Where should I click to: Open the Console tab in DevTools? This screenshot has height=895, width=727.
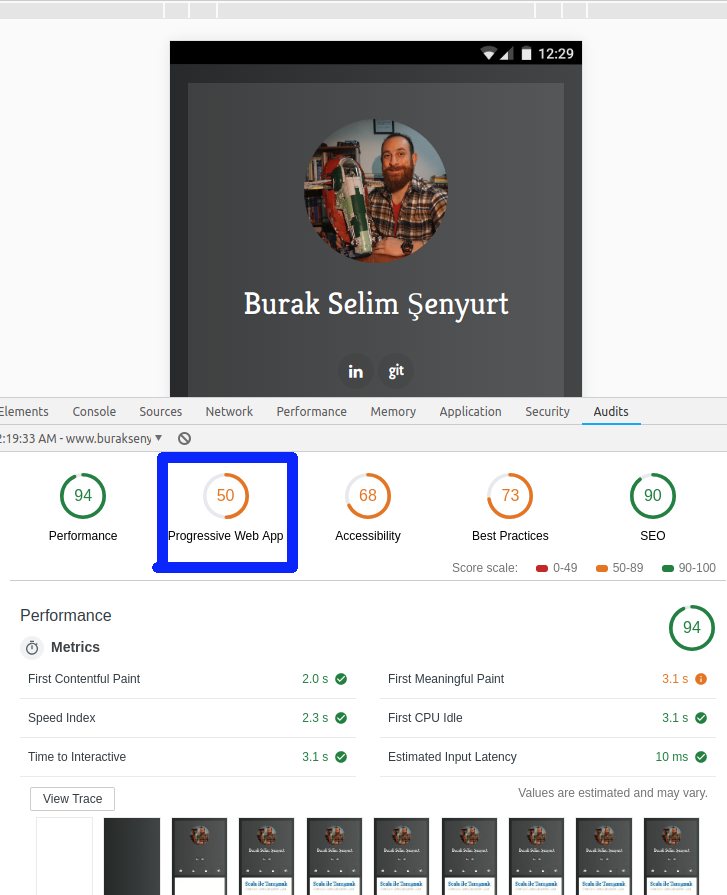(x=94, y=412)
